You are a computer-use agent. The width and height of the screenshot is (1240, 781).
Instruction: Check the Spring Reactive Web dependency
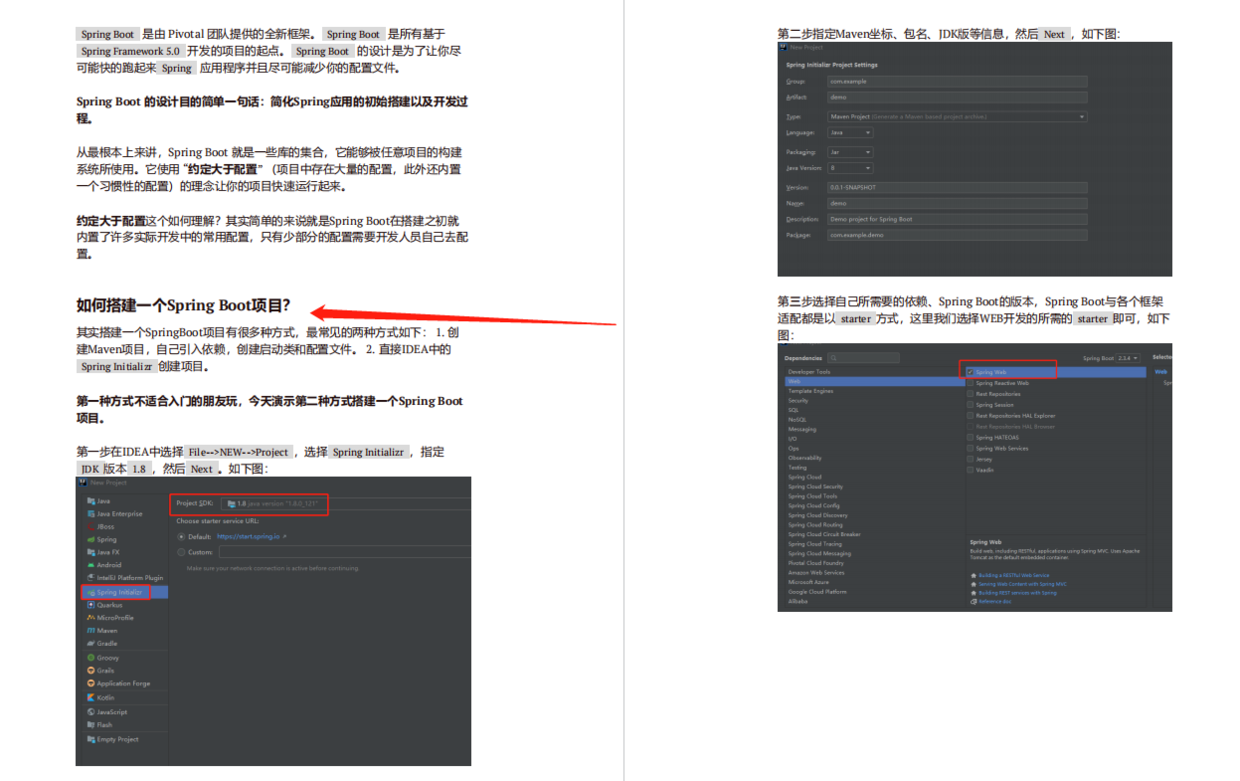(971, 383)
